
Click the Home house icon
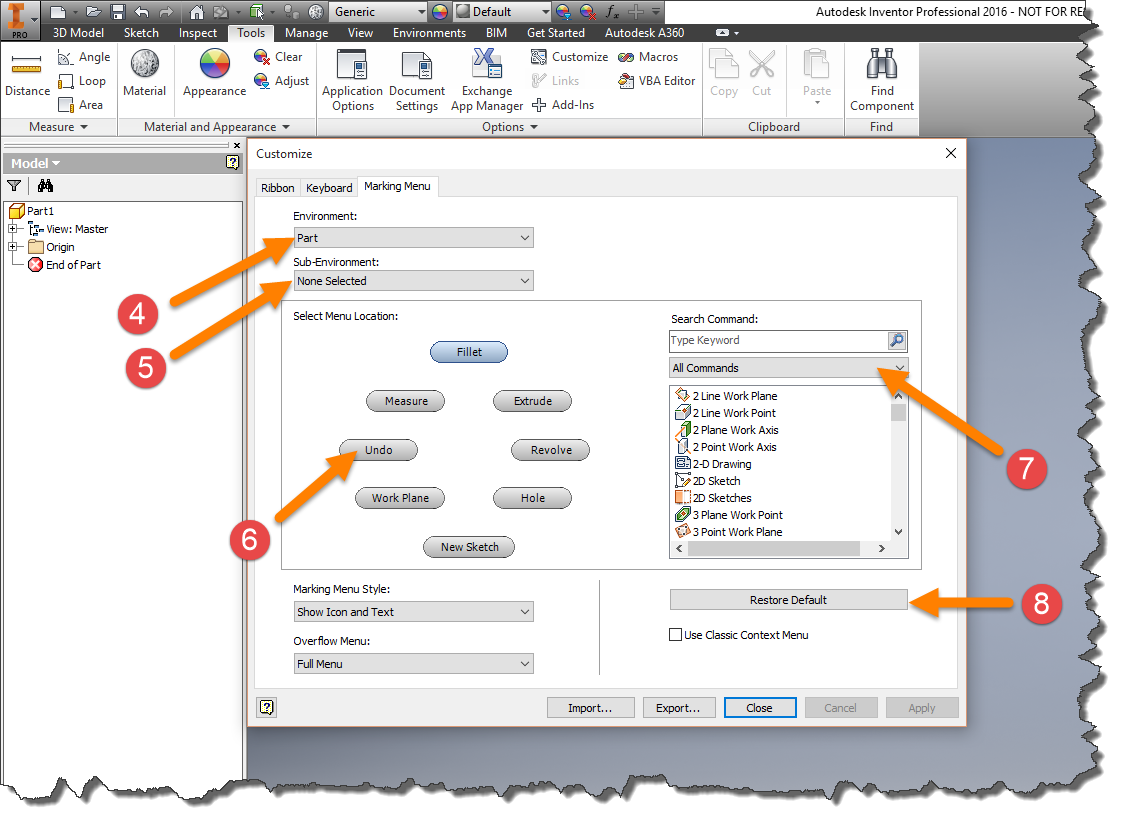(x=196, y=11)
